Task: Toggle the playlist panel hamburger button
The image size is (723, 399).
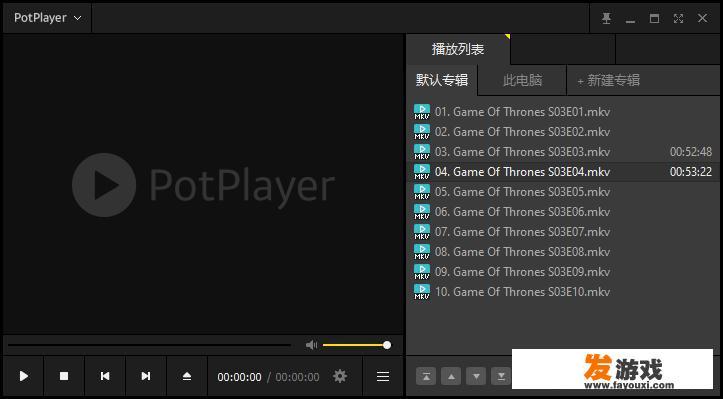Action: point(383,376)
